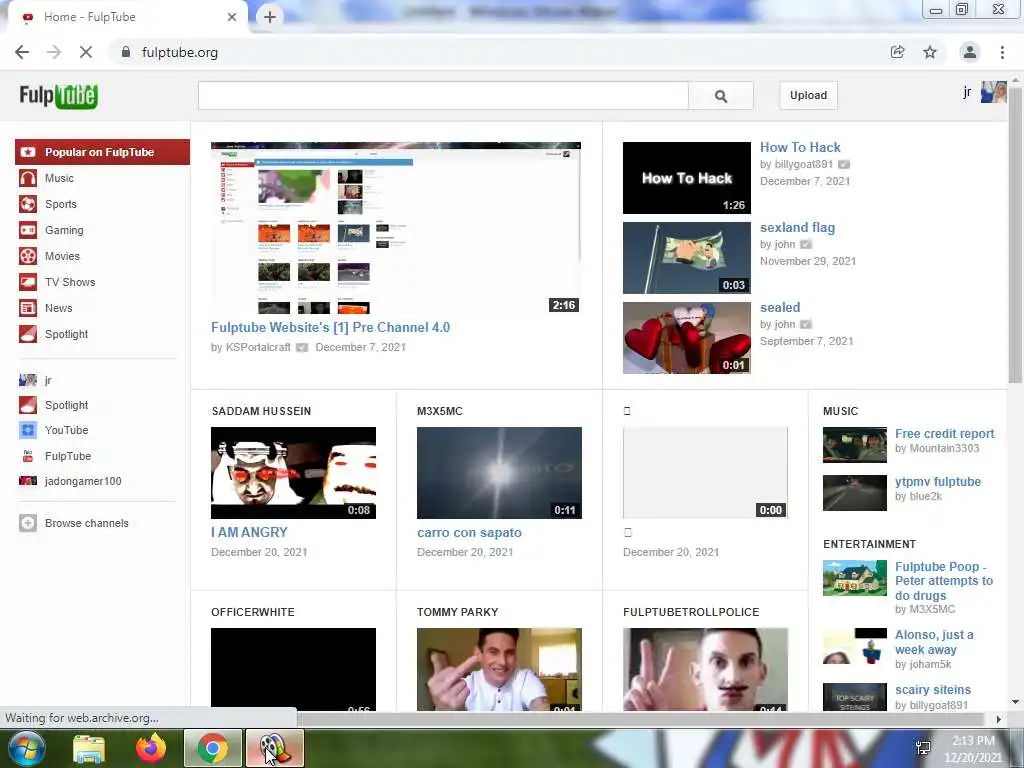Go back with the browser back arrow
Screen dimensions: 1024x768
point(22,52)
